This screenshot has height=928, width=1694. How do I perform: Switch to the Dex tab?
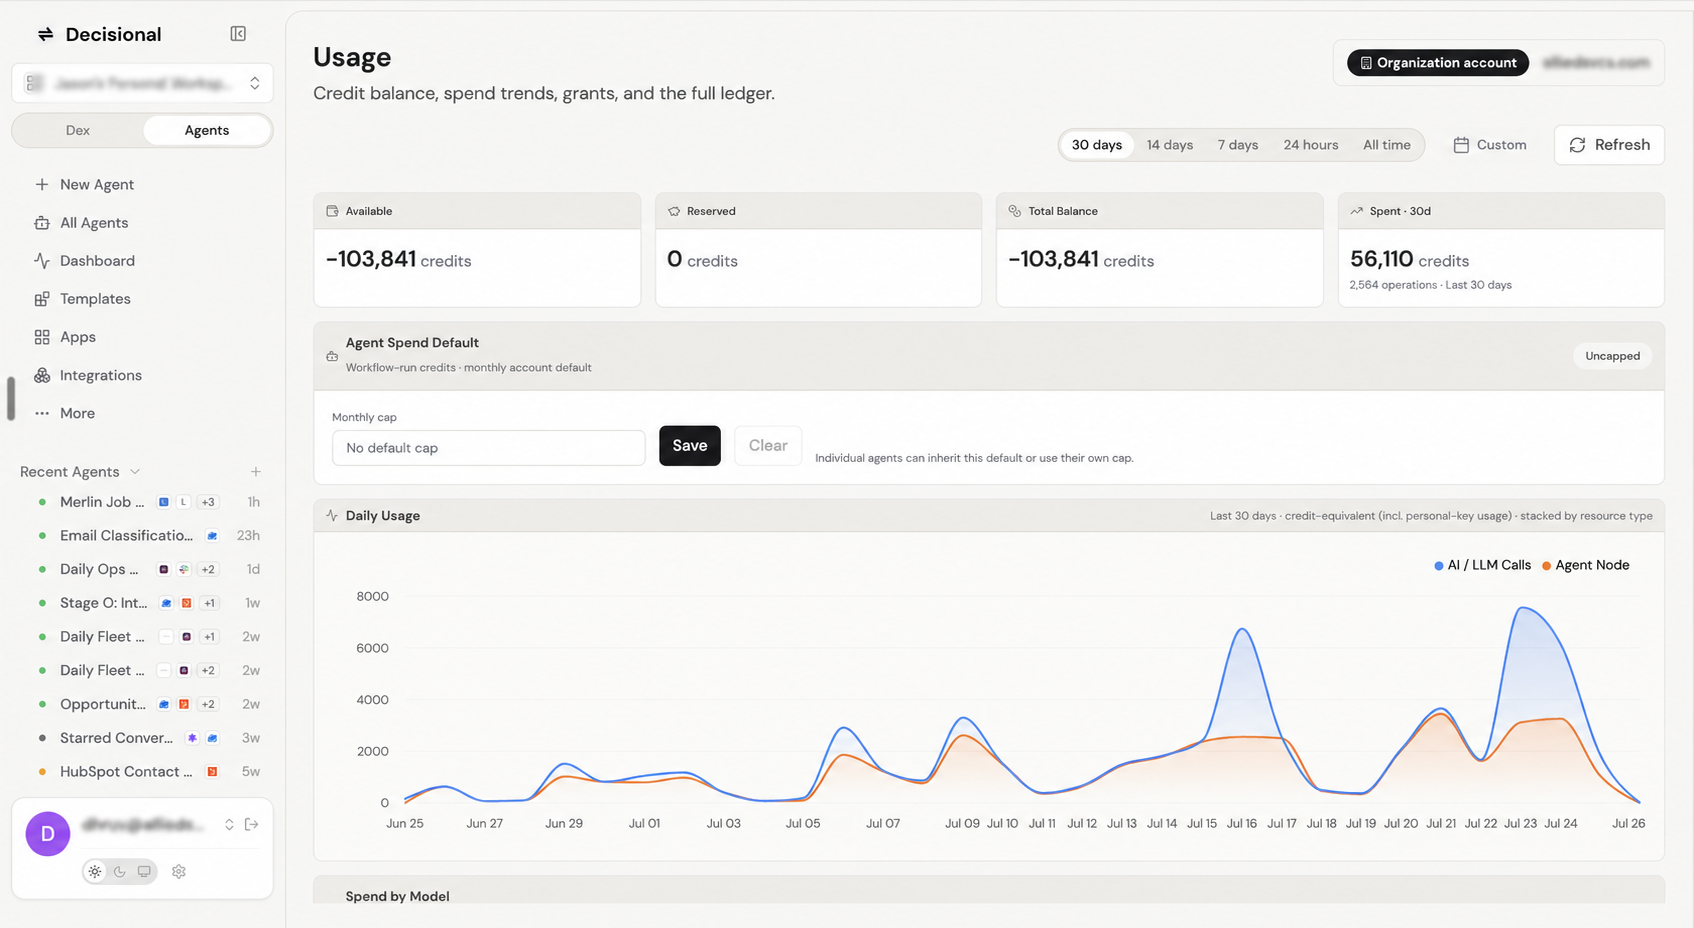pyautogui.click(x=78, y=131)
